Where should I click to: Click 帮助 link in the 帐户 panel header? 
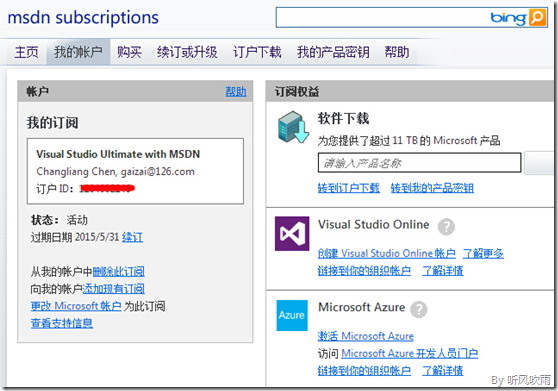236,91
